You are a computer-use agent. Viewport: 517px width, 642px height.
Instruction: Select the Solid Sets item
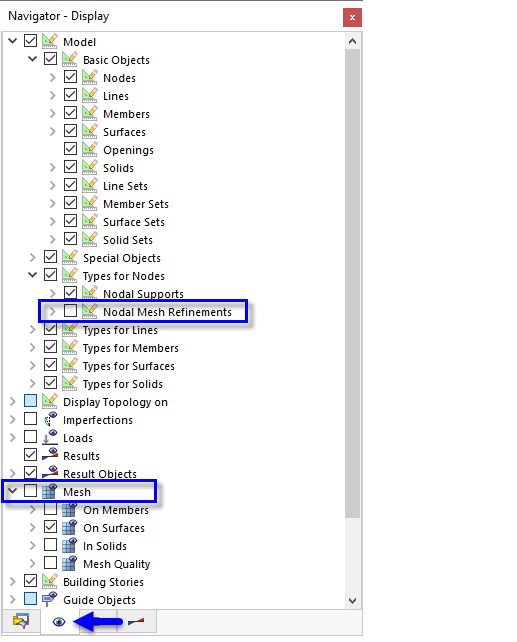point(128,240)
